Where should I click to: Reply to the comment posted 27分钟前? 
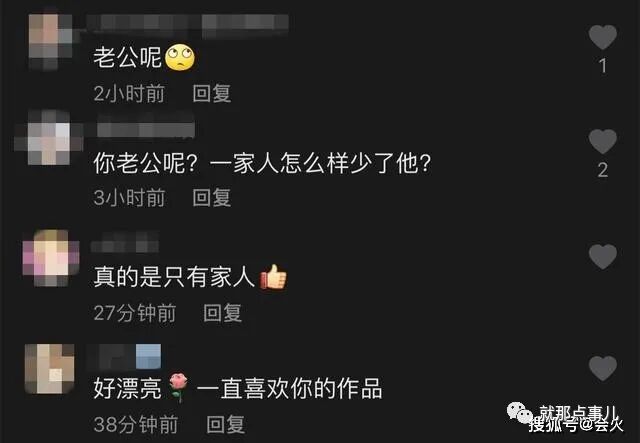coord(222,313)
